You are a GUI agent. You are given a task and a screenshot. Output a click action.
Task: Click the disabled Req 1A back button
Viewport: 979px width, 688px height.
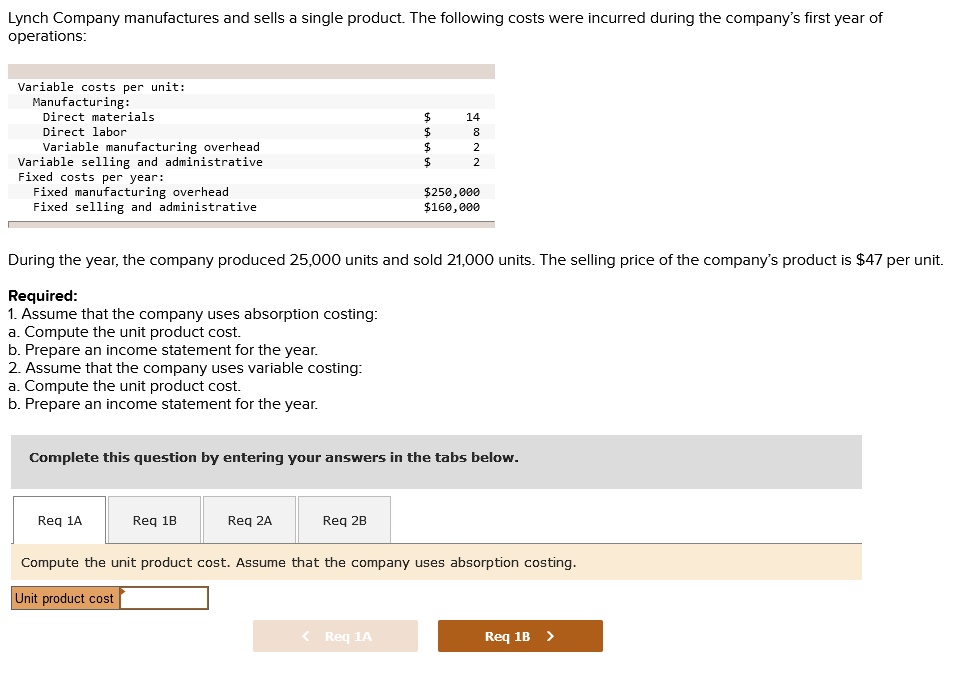pyautogui.click(x=335, y=635)
